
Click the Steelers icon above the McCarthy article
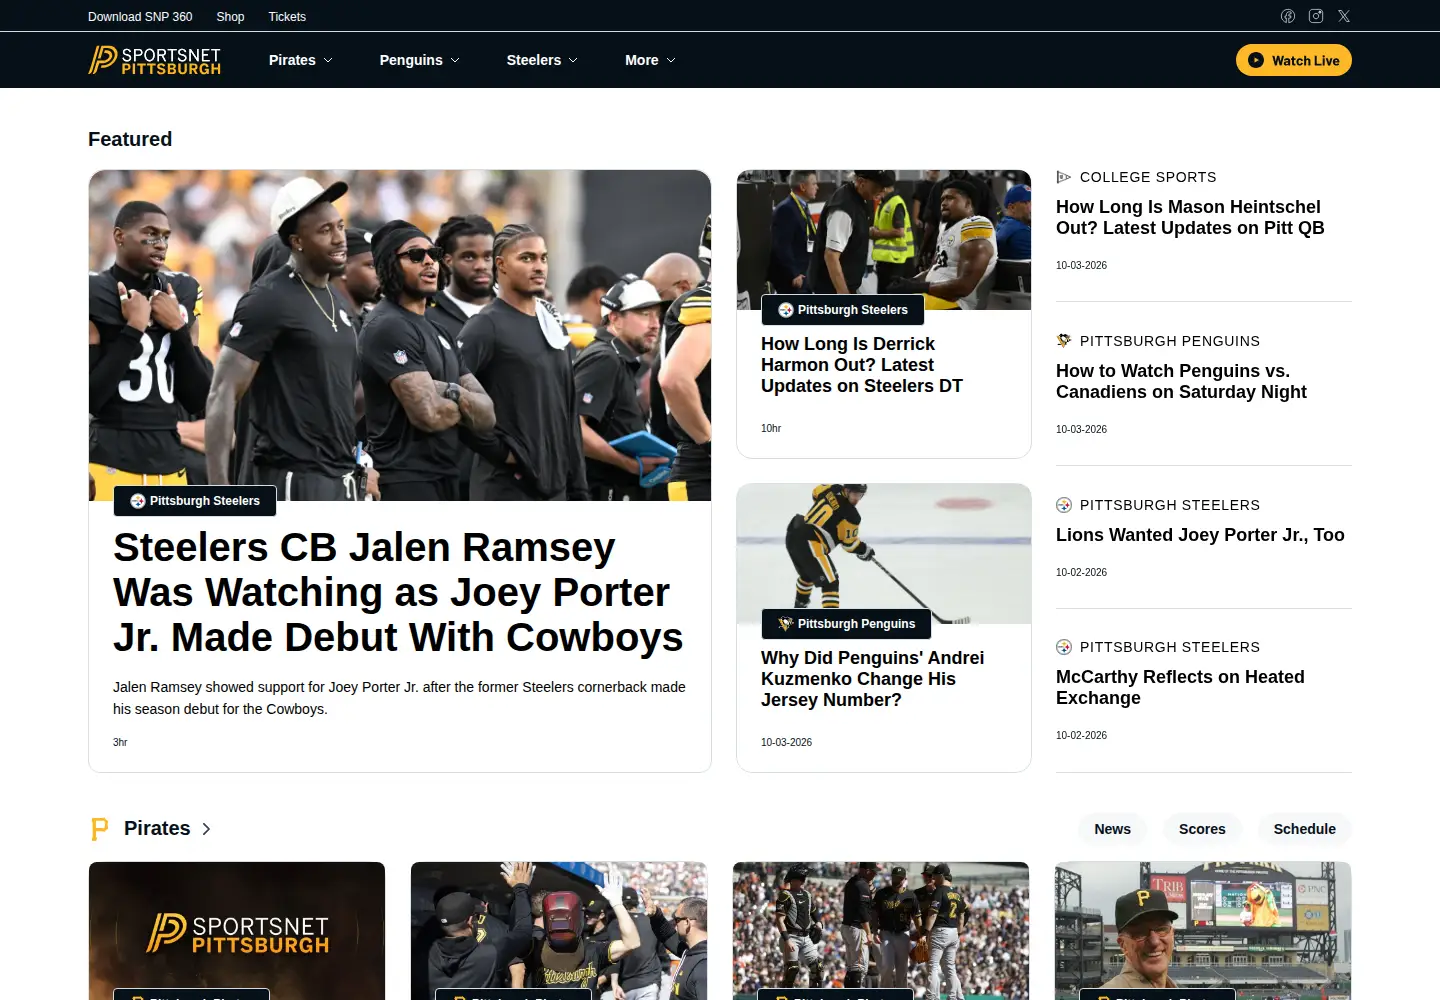(1064, 647)
